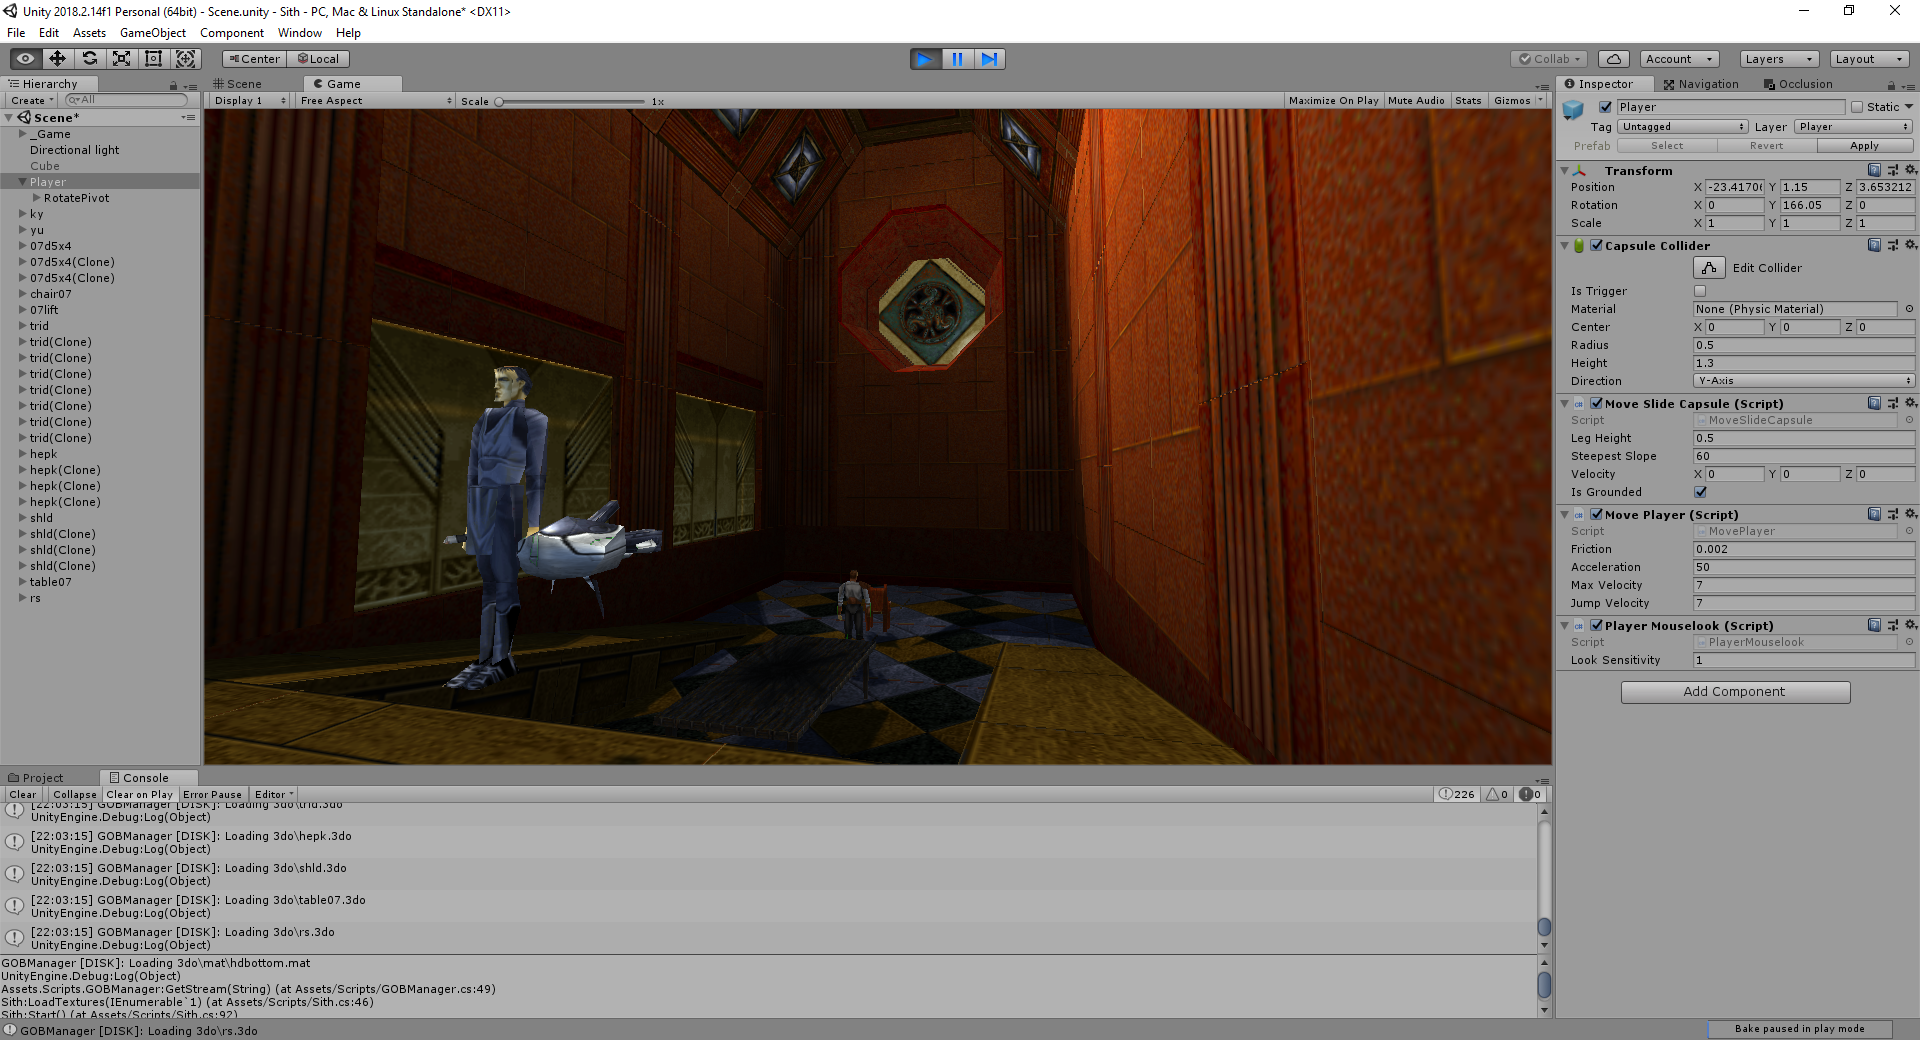Select the Hand tool in toolbar
1920x1040 pixels.
click(26, 59)
